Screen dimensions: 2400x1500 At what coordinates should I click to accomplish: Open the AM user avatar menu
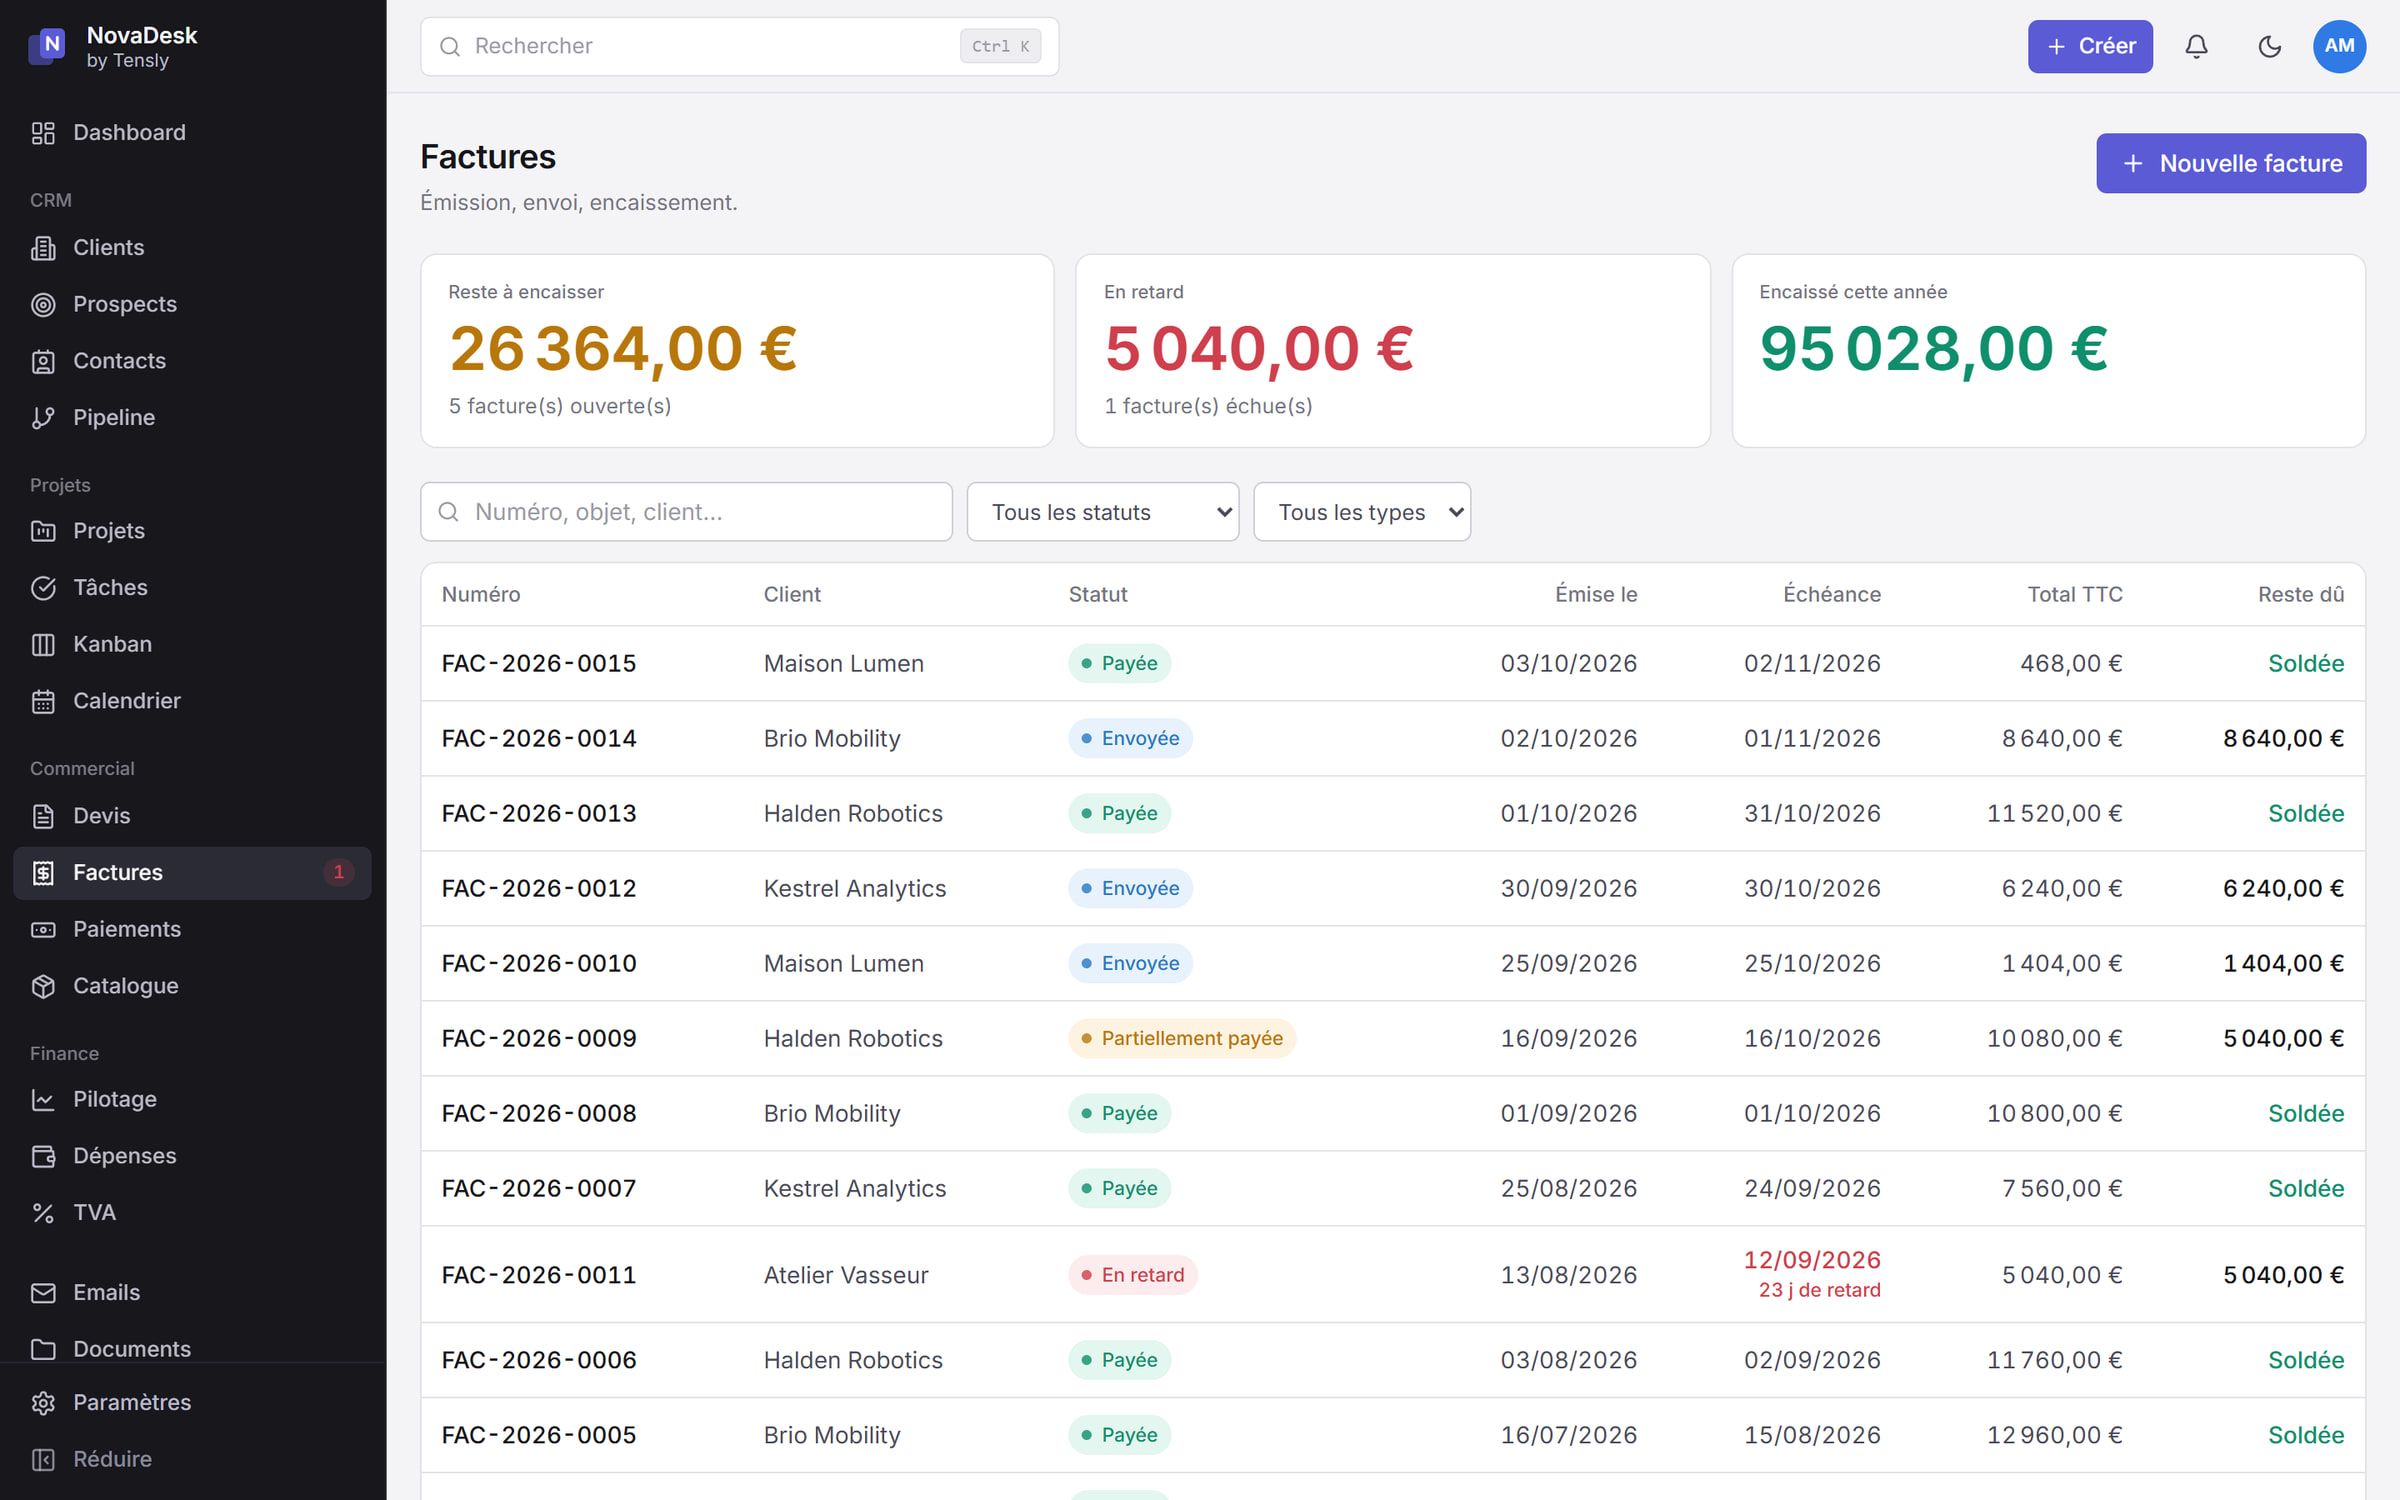point(2339,46)
